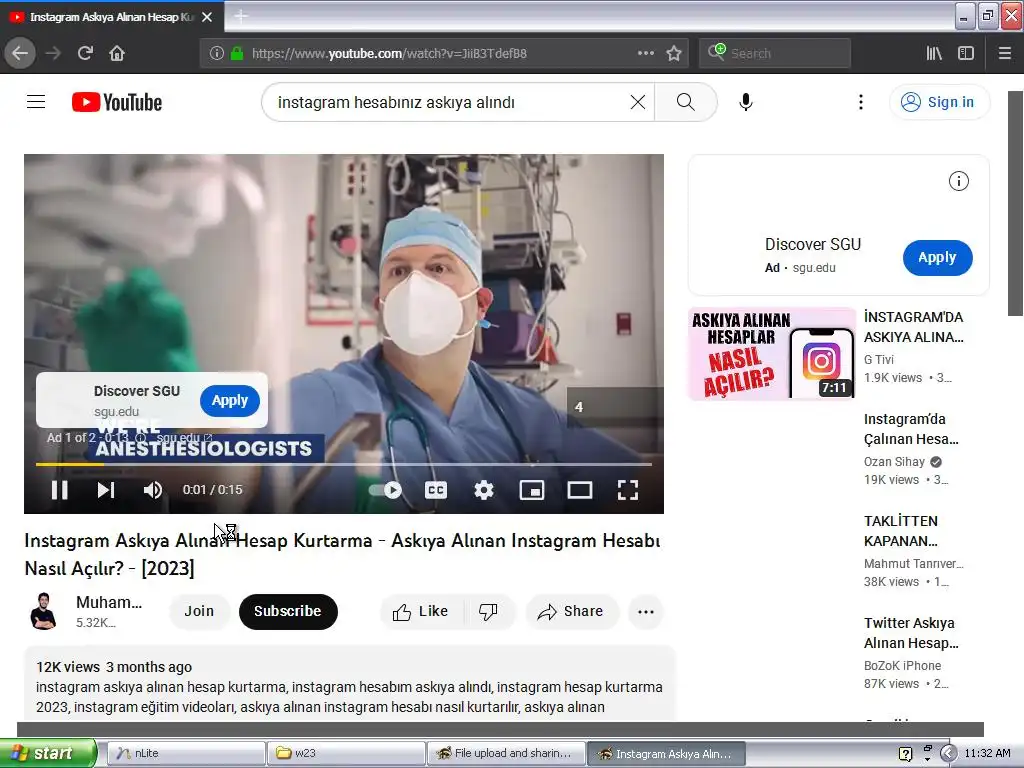Skip to the next video

coord(106,490)
